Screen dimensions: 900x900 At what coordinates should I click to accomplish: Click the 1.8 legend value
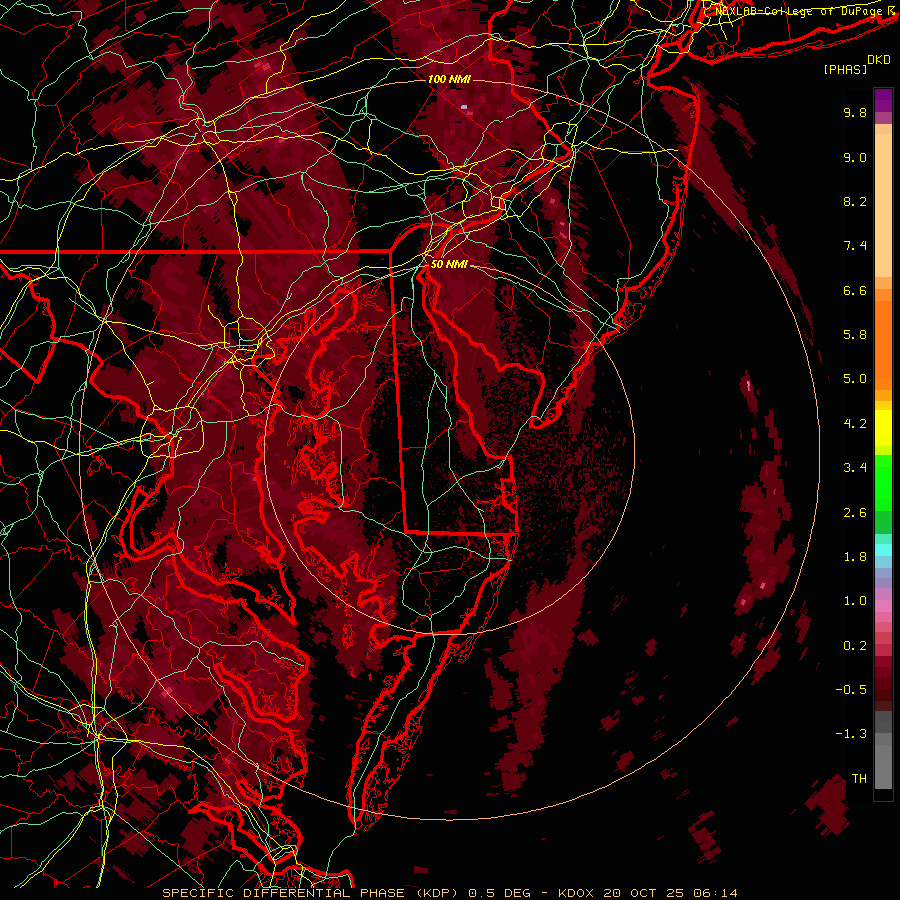tap(855, 557)
